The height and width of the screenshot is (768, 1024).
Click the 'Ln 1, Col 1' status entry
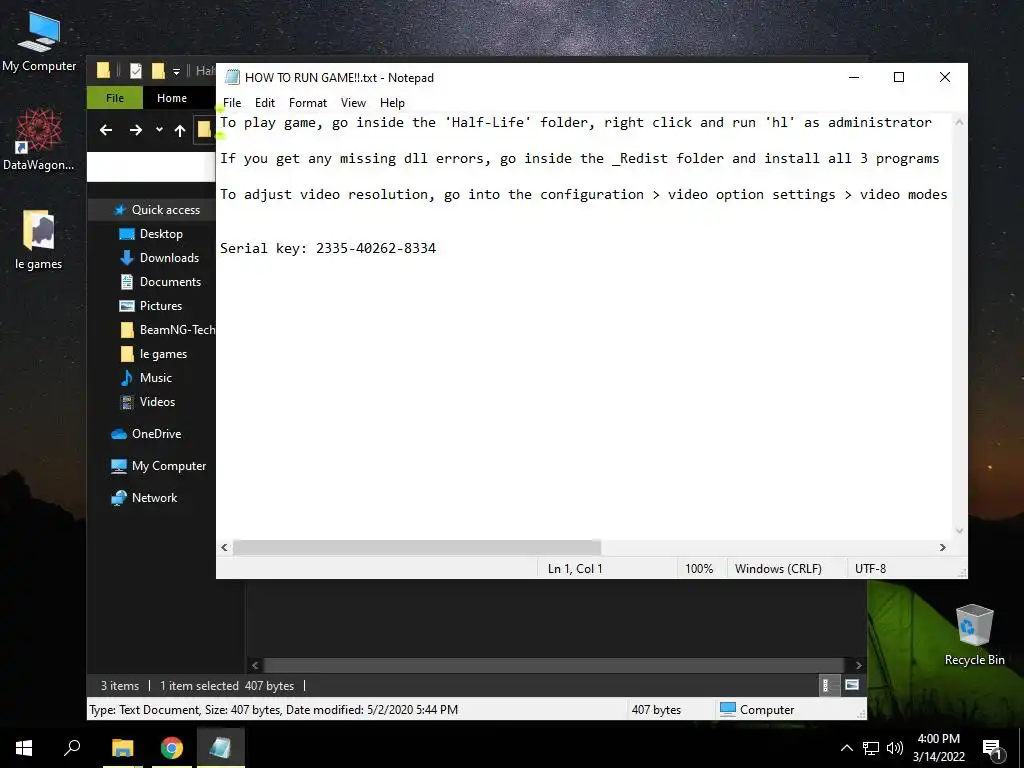575,569
